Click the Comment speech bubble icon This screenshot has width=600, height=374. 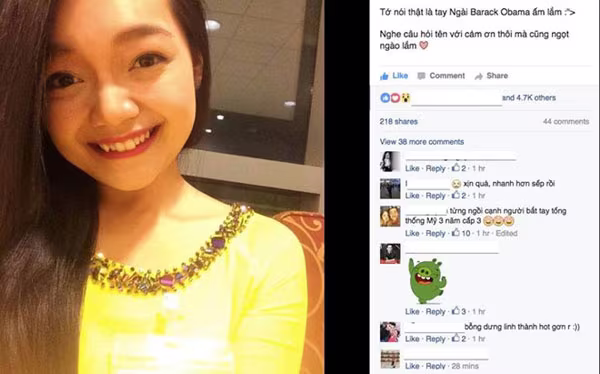[421, 76]
